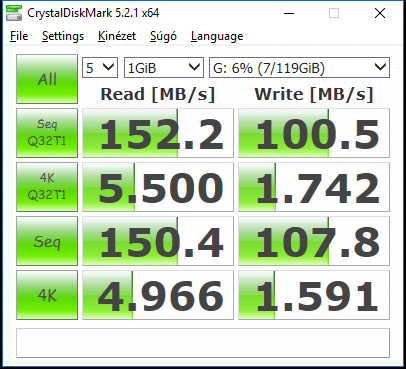Open the Kinézet menu
This screenshot has height=369, width=406.
[117, 36]
